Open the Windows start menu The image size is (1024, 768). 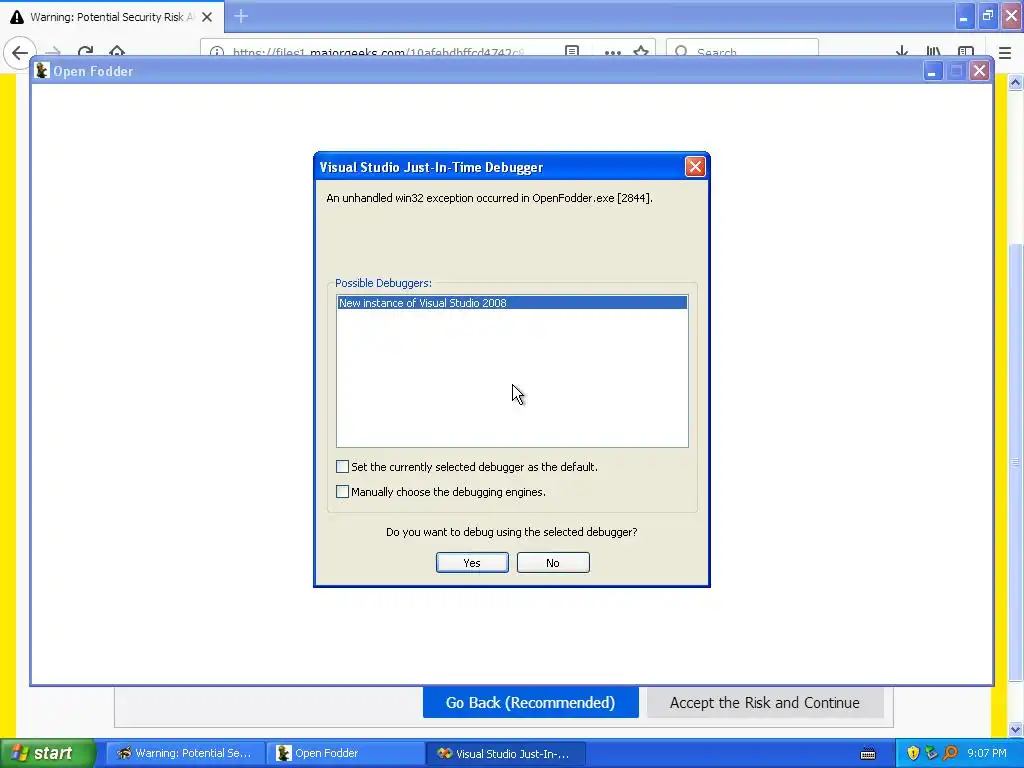[x=46, y=753]
